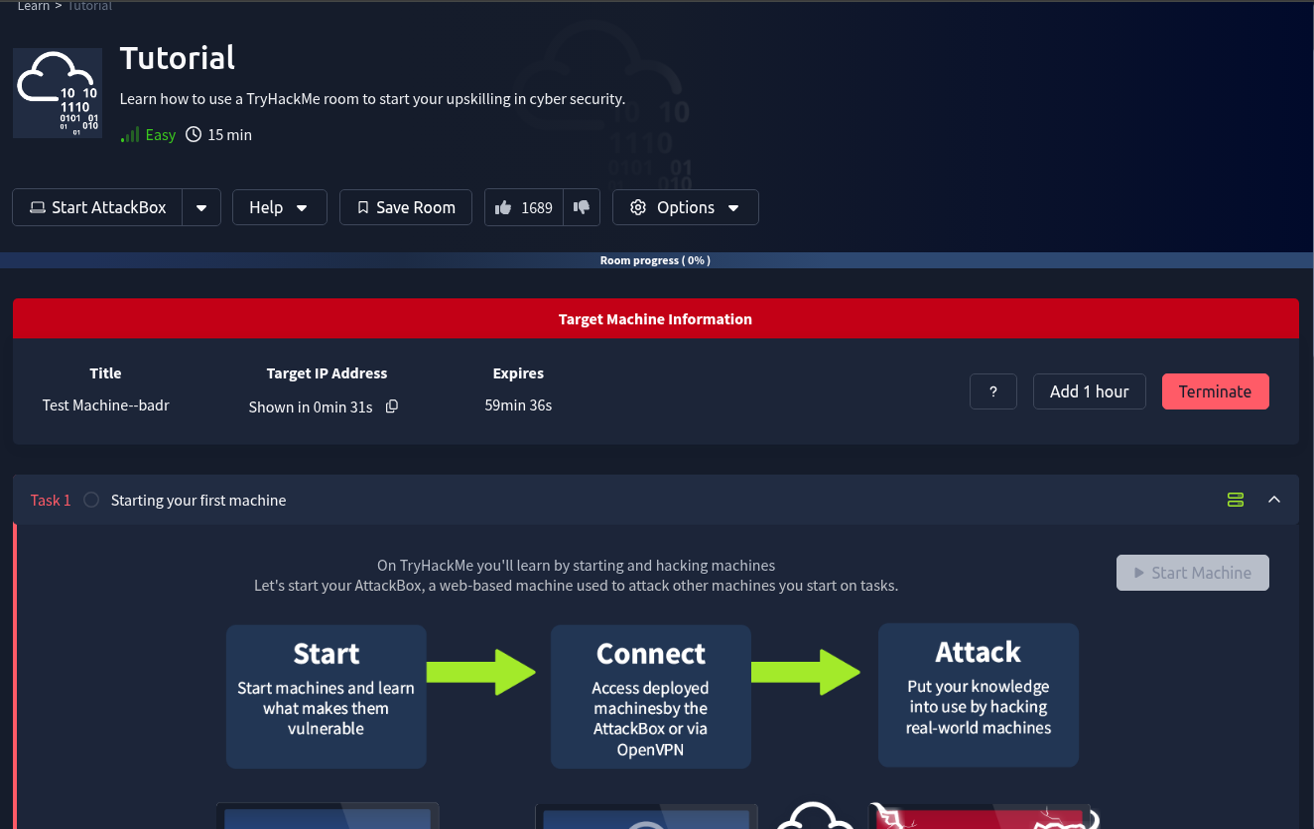Click the thumbs up icon
The image size is (1314, 829).
[501, 207]
